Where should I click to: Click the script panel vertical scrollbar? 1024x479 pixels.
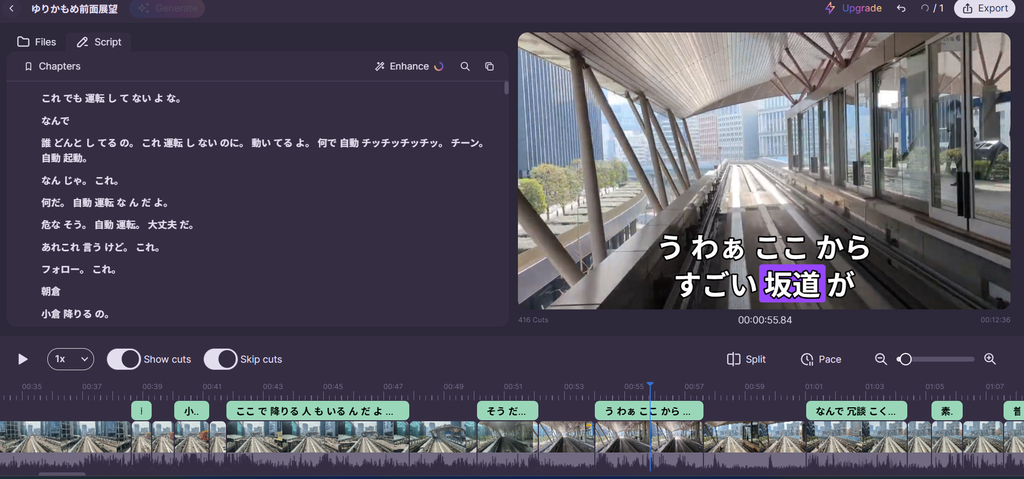[506, 89]
